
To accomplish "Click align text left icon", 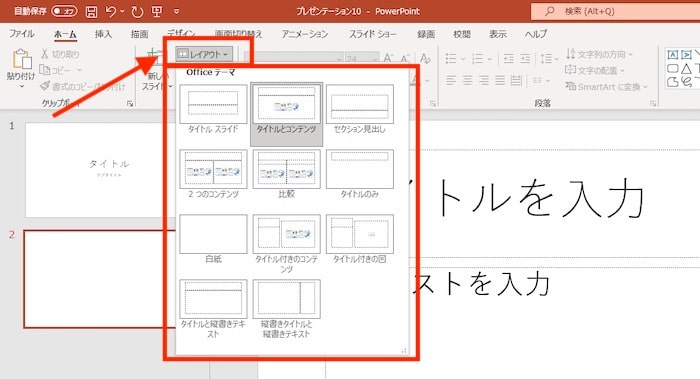I will point(451,80).
